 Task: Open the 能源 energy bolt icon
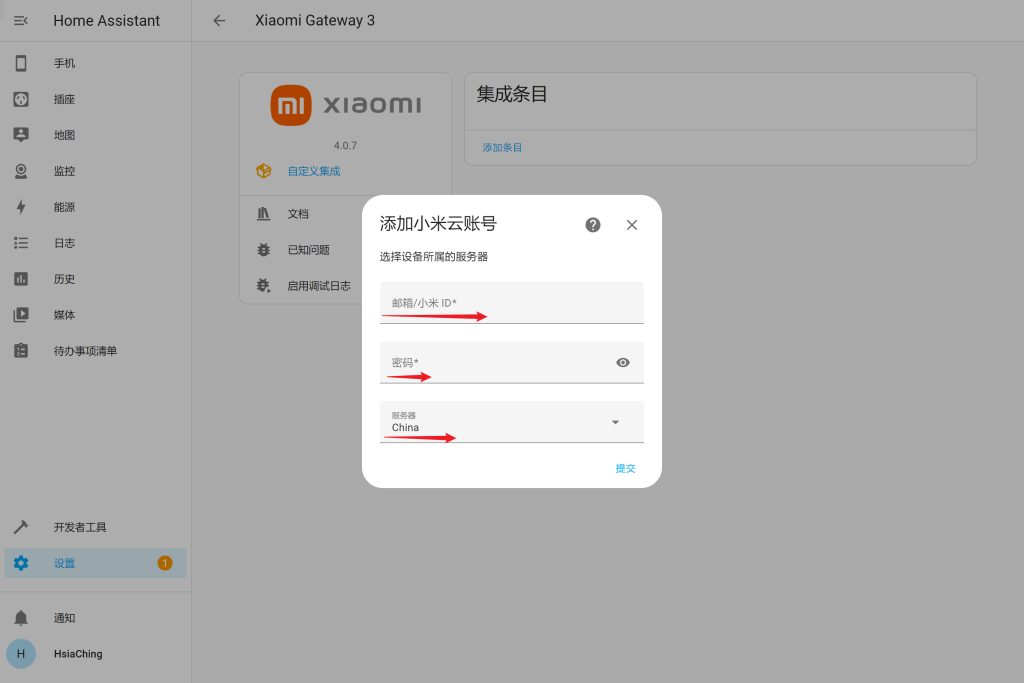pyautogui.click(x=21, y=207)
